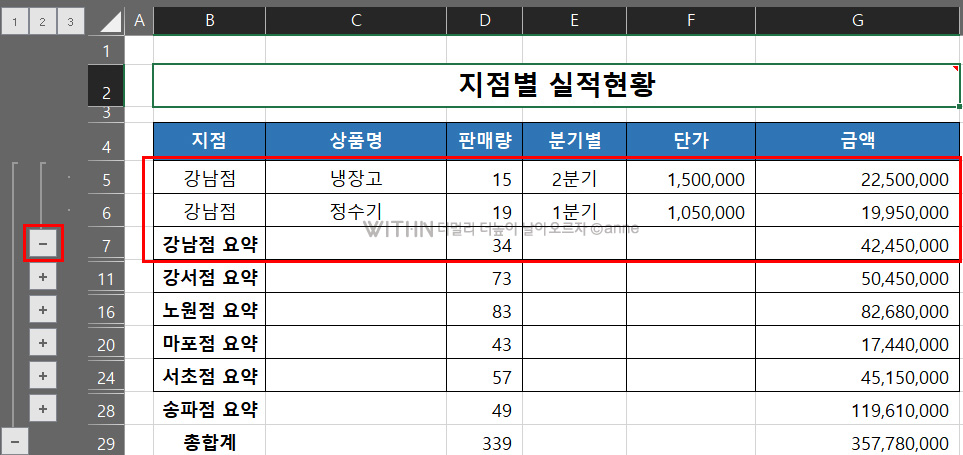The width and height of the screenshot is (963, 455).
Task: Click the 분기별 header cell
Action: point(575,141)
